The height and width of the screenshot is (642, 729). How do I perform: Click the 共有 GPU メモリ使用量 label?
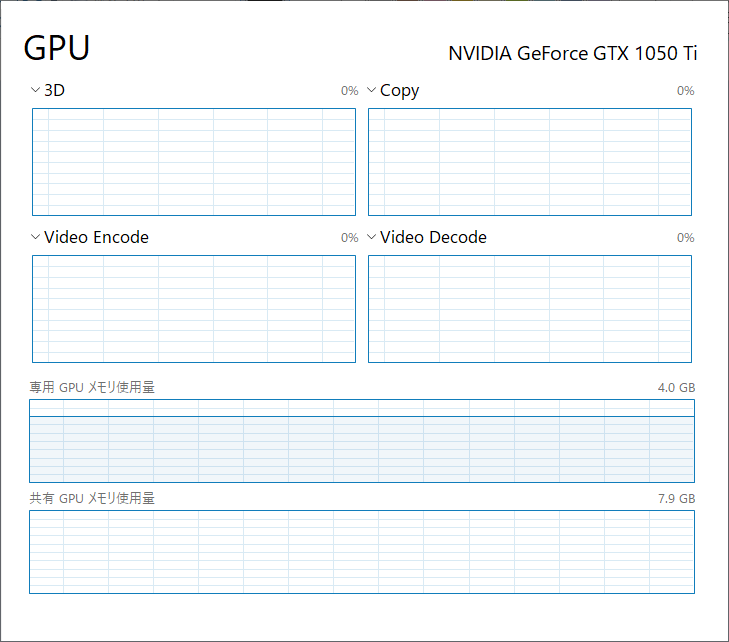(x=92, y=498)
